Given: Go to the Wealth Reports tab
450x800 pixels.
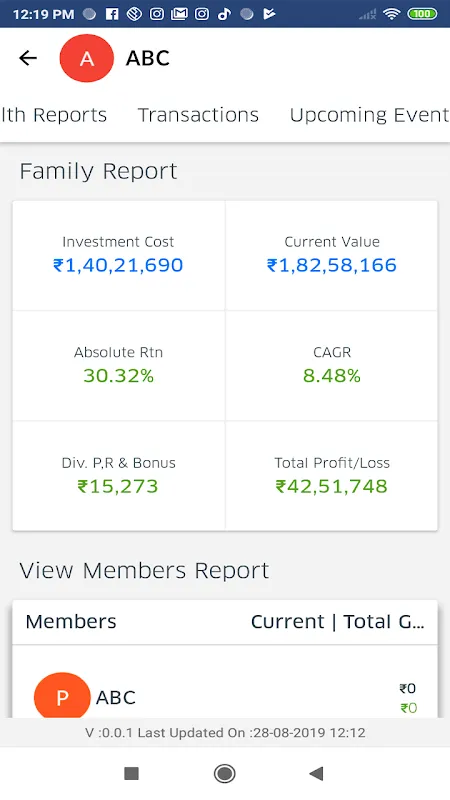Looking at the screenshot, I should tap(54, 115).
